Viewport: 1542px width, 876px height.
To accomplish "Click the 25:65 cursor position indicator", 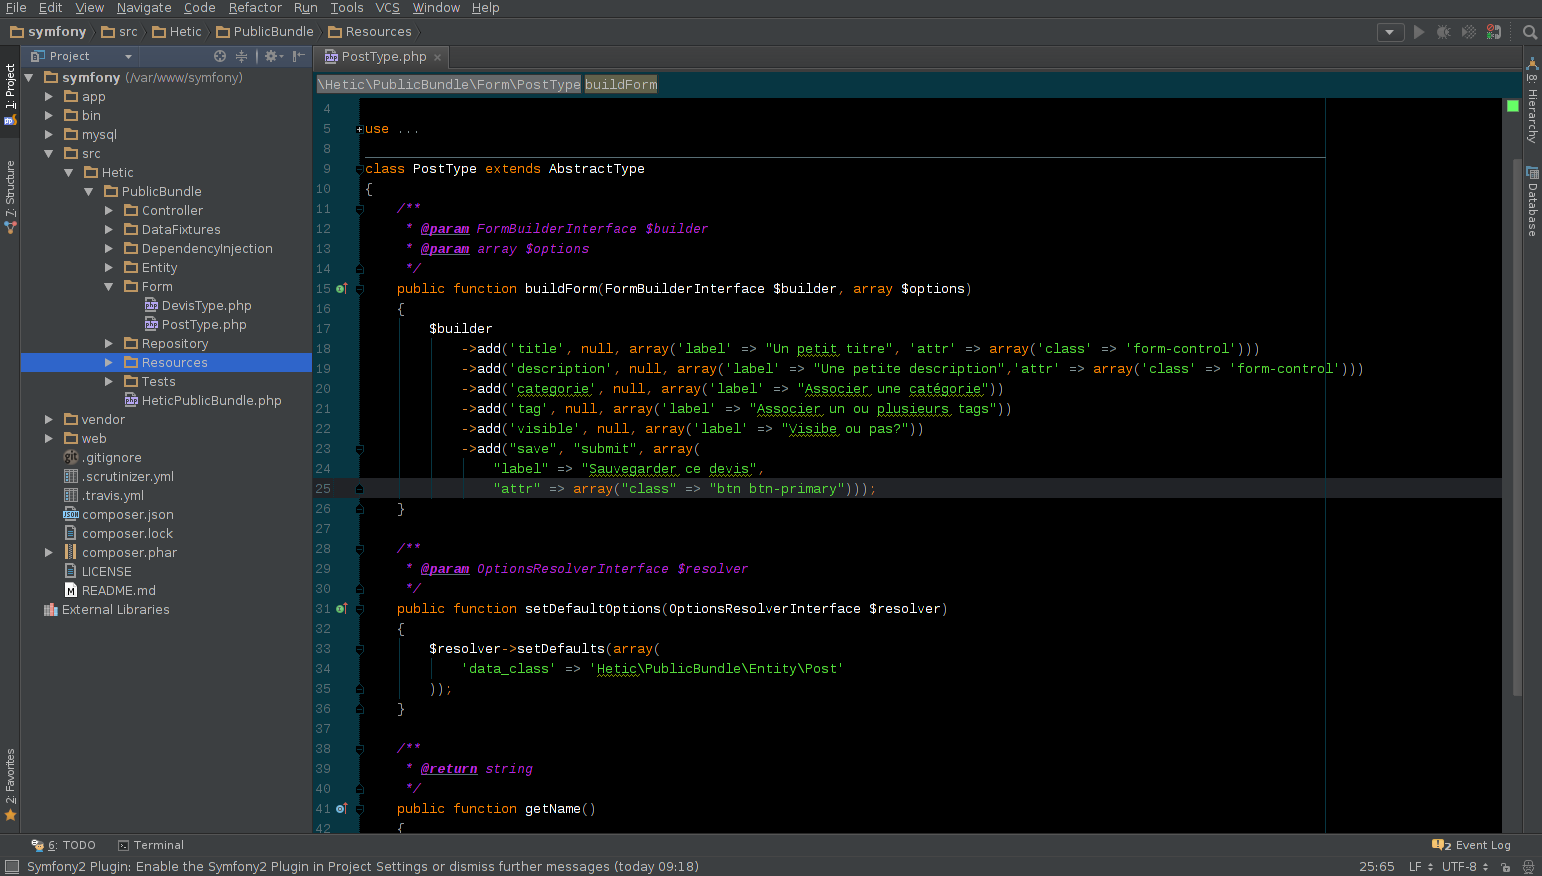I will pyautogui.click(x=1376, y=867).
